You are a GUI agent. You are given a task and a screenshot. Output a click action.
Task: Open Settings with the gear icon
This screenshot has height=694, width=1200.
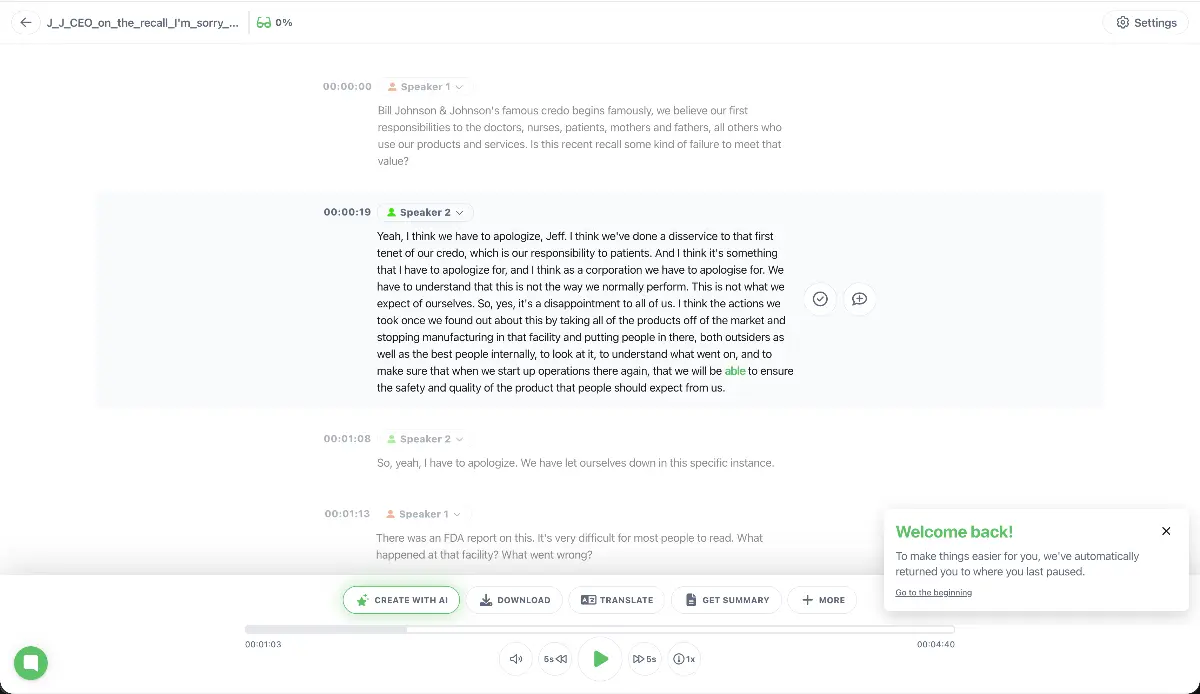coord(1146,22)
